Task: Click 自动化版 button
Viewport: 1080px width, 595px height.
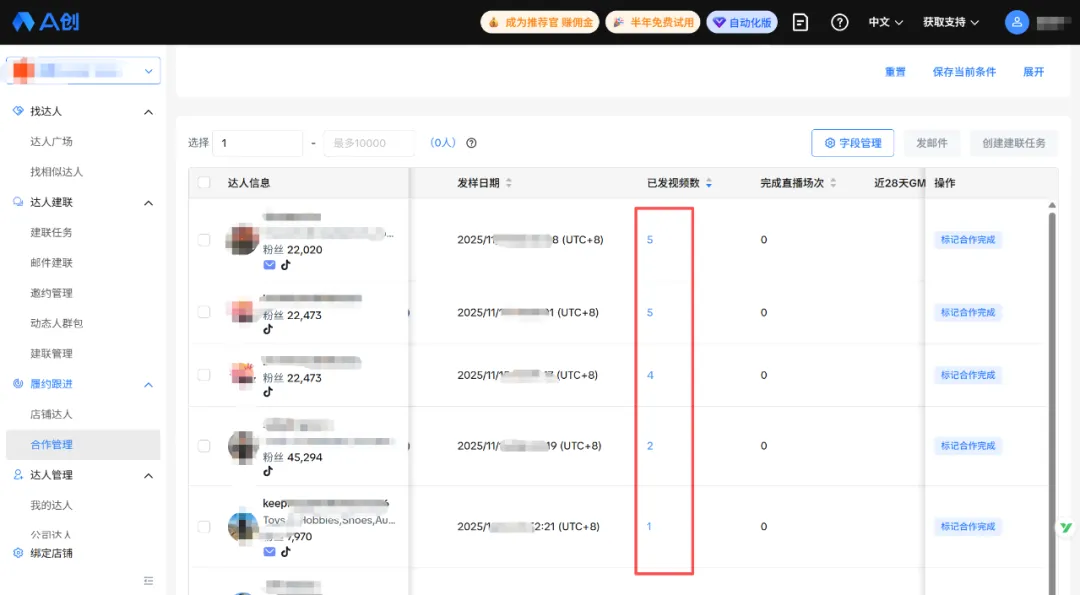Action: tap(742, 23)
